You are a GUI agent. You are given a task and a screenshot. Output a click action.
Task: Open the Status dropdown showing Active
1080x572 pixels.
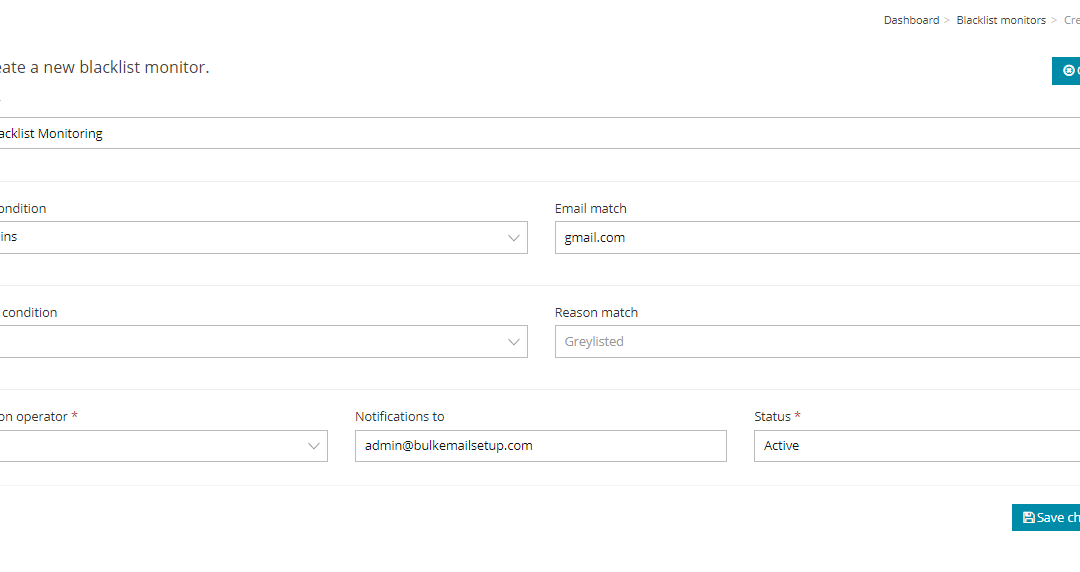(916, 446)
